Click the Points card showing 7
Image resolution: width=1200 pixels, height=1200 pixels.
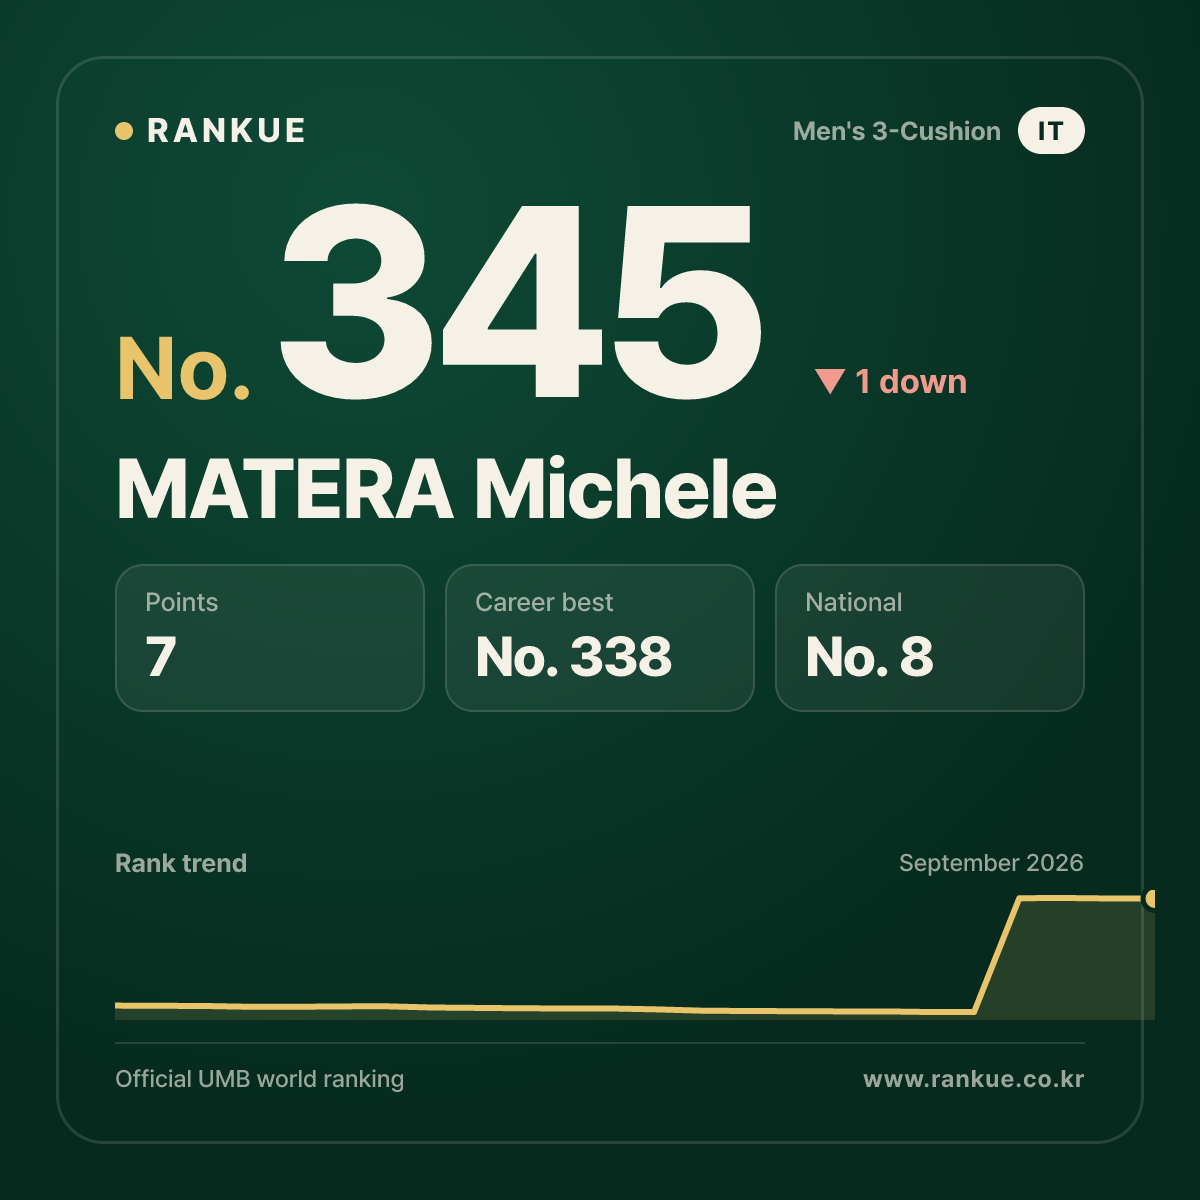(270, 638)
